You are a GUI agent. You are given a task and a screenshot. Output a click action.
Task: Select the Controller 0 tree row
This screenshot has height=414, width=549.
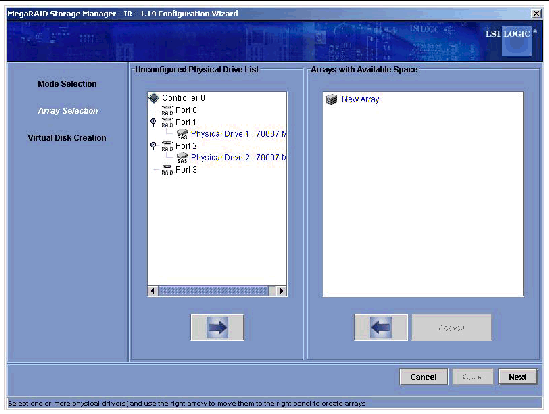(x=183, y=98)
